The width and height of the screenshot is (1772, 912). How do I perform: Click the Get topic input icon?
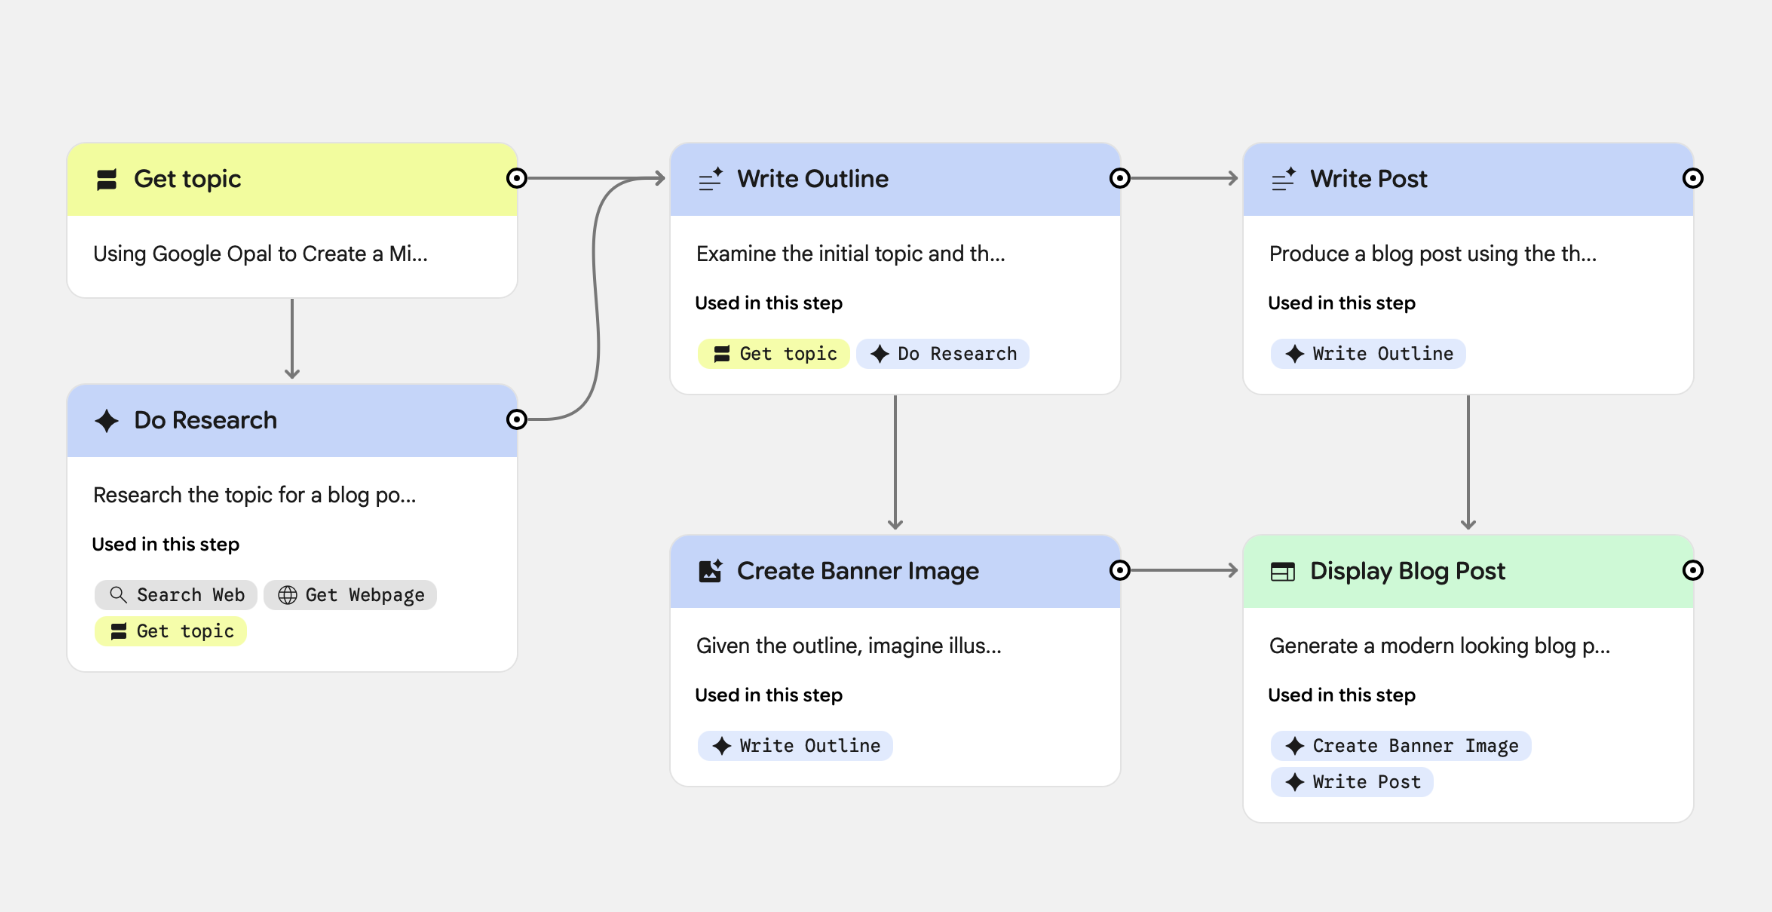tap(107, 179)
